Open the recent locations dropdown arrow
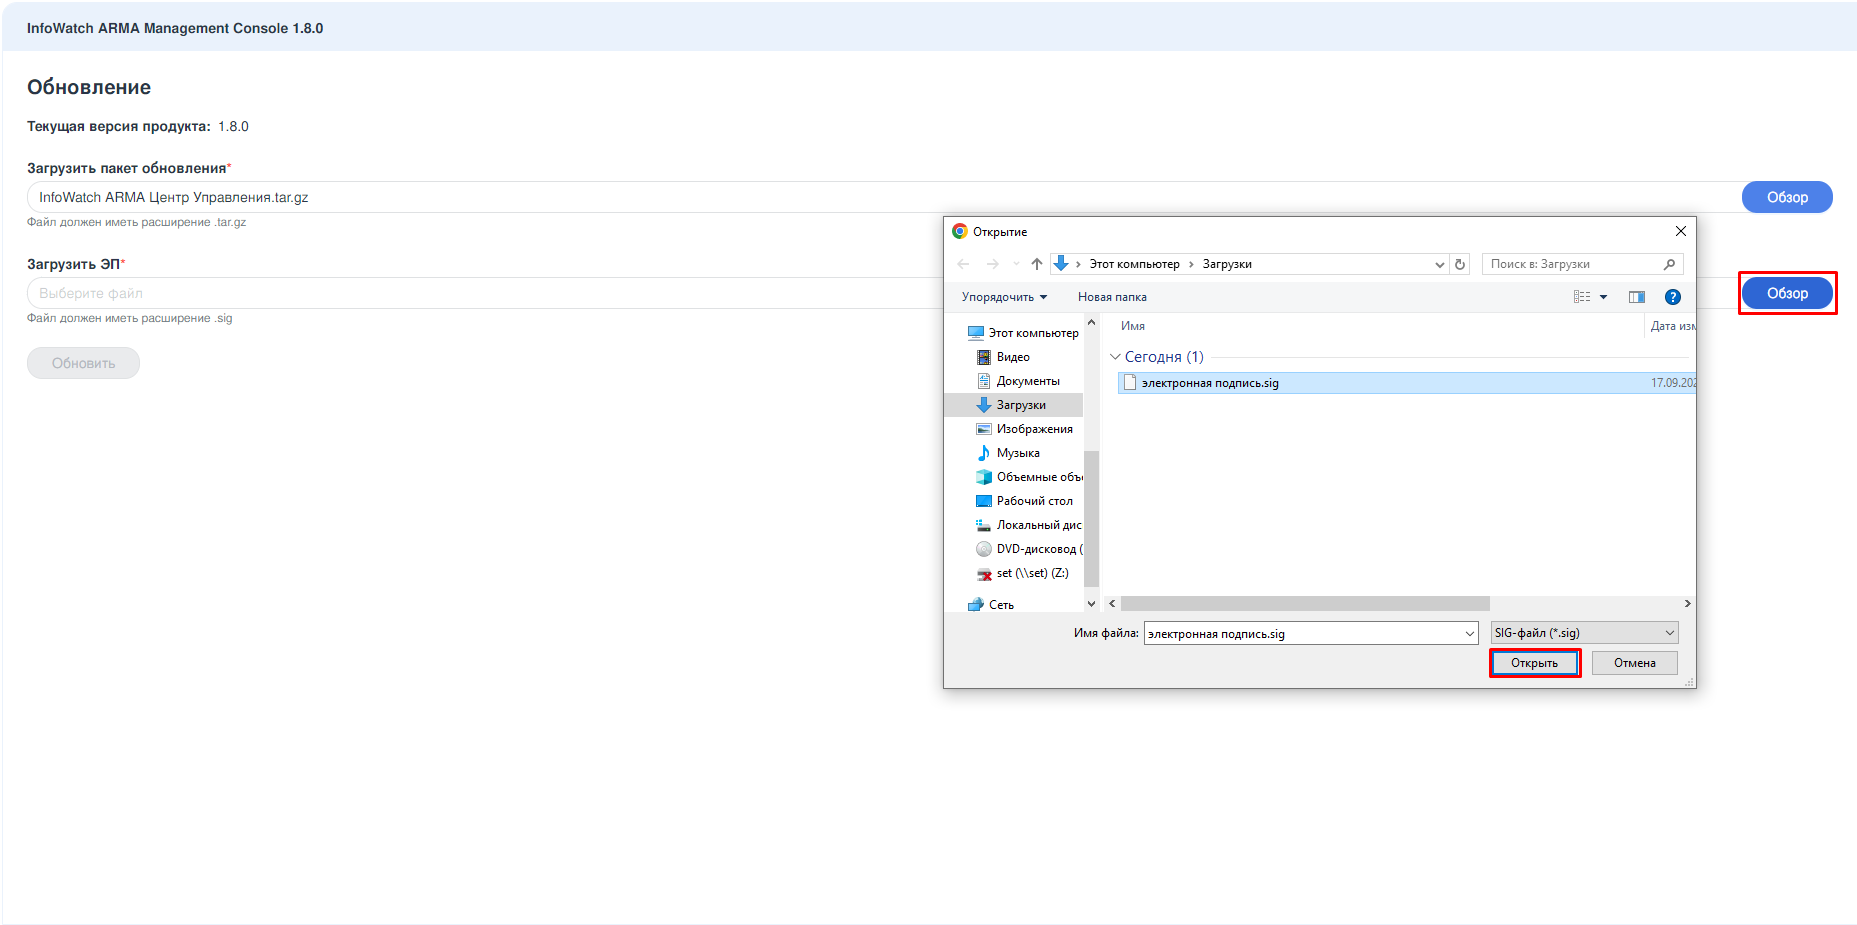 click(x=1016, y=264)
